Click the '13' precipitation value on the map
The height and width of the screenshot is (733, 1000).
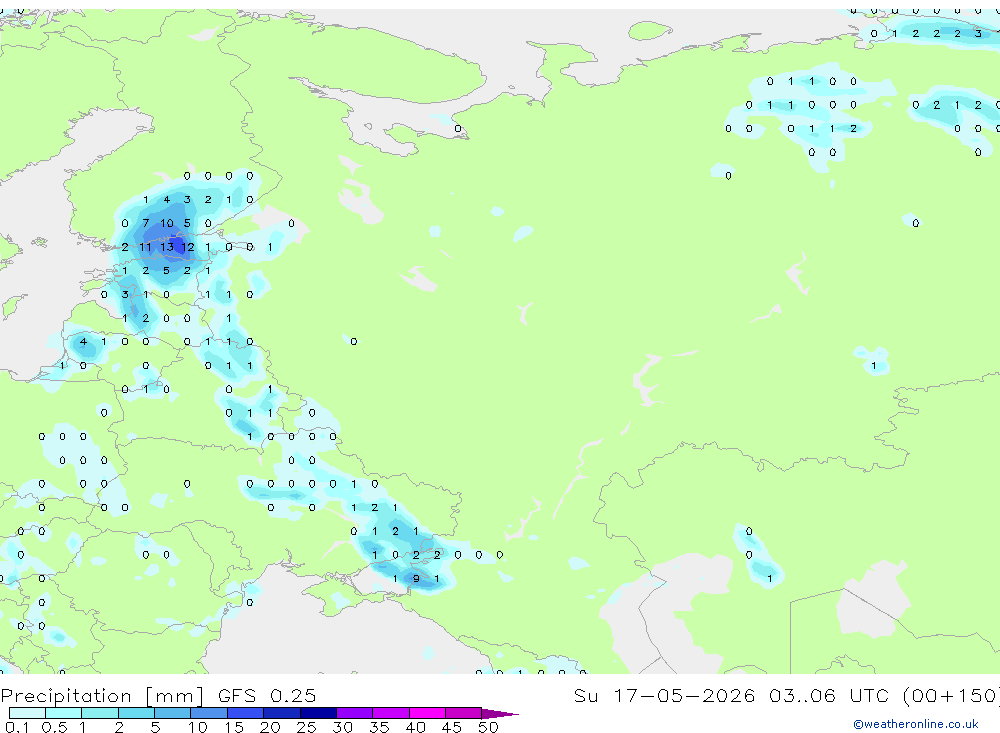166,247
